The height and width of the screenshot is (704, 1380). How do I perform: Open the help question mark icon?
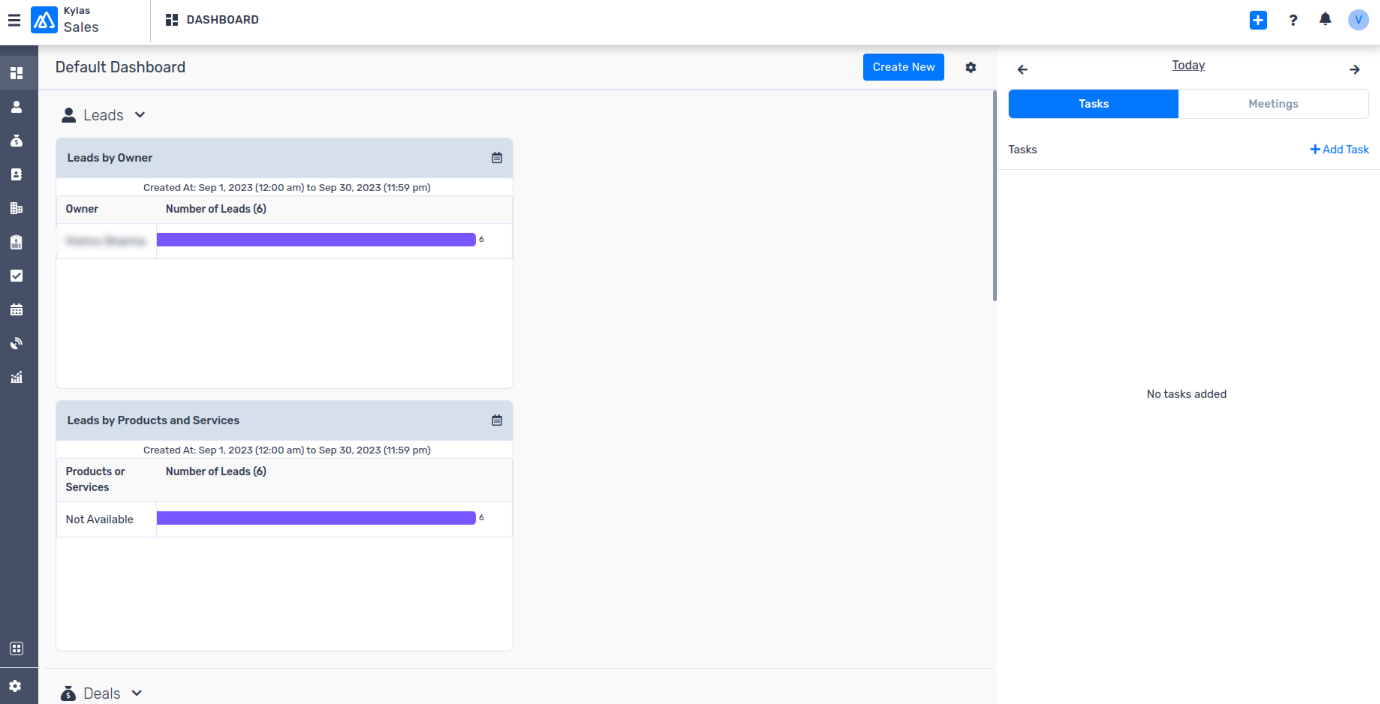(1293, 20)
